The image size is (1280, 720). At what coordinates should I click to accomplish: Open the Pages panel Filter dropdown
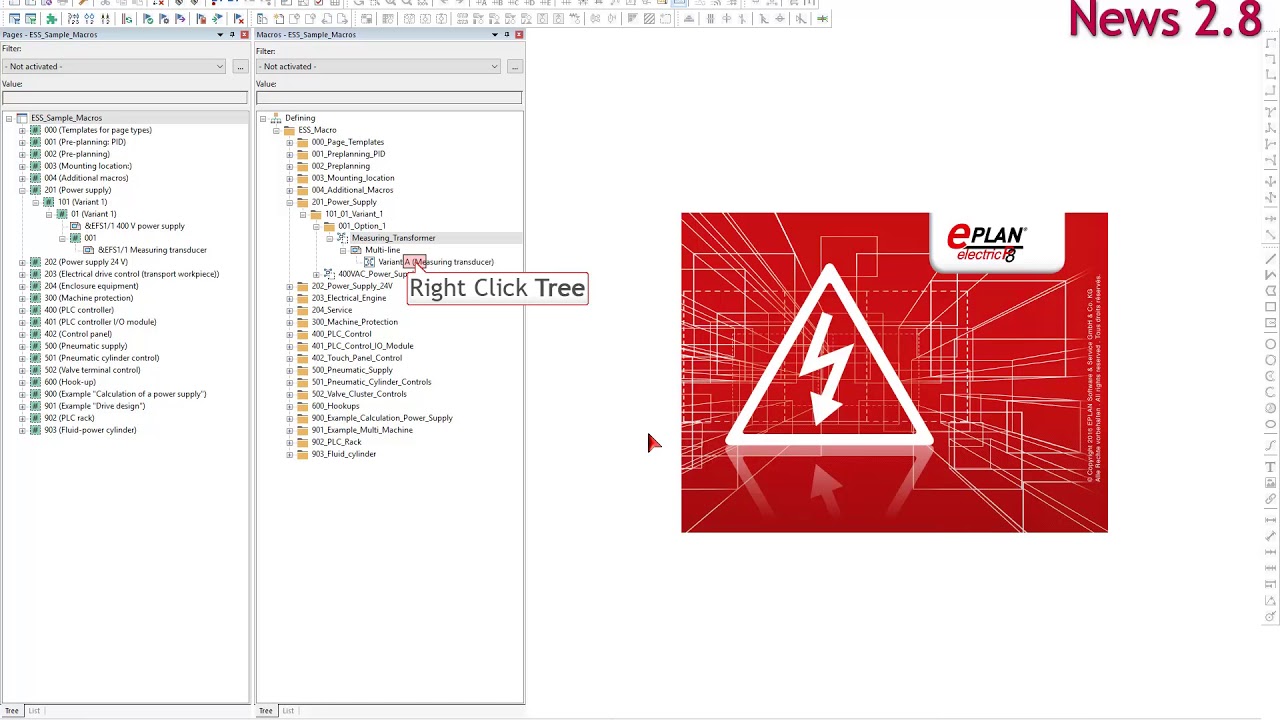point(220,67)
